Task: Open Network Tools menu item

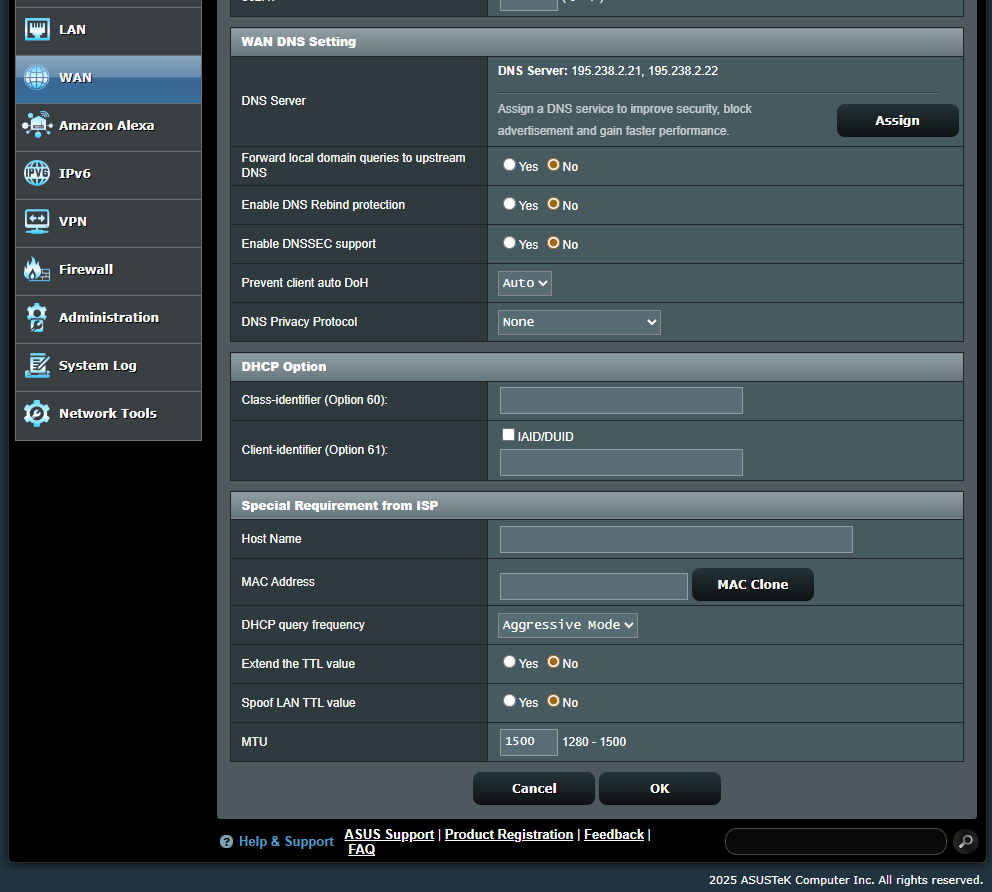Action: pos(107,414)
